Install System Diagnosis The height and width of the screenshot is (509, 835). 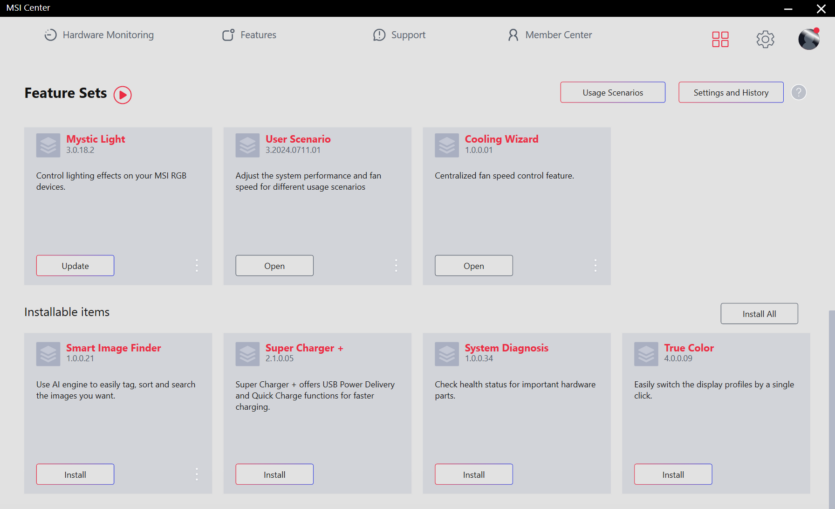(473, 474)
